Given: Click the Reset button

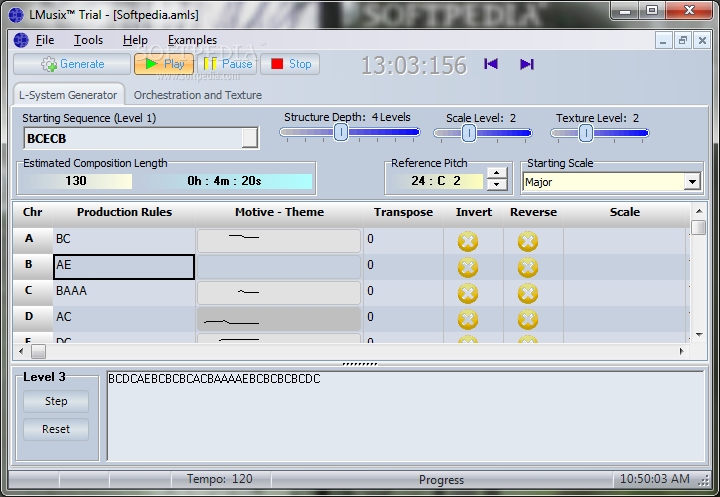Looking at the screenshot, I should click(x=56, y=429).
